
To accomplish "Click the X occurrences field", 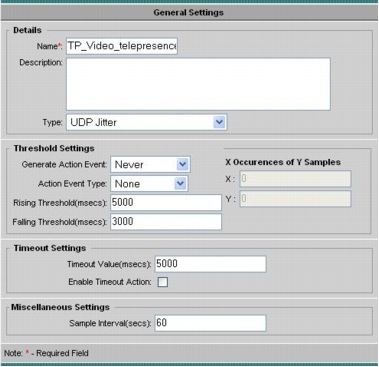I will coord(295,179).
